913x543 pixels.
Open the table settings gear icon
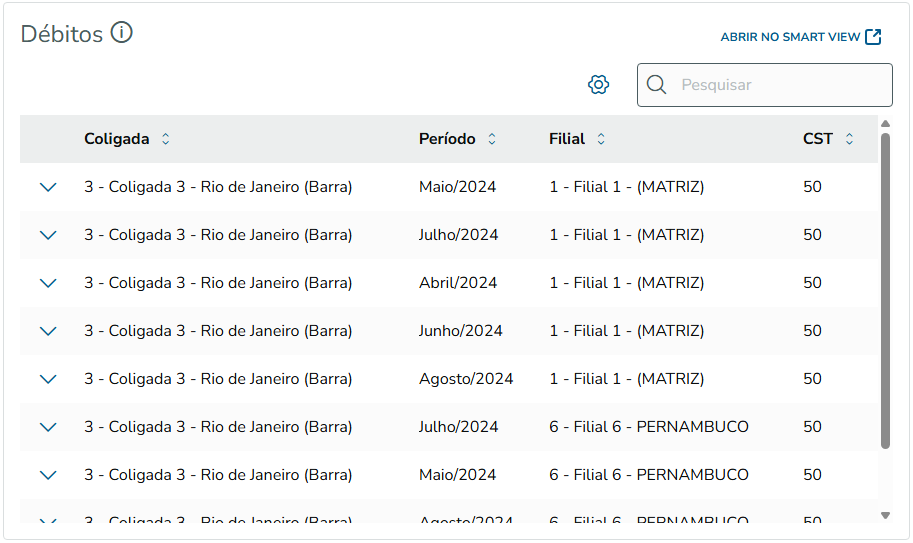[x=598, y=85]
